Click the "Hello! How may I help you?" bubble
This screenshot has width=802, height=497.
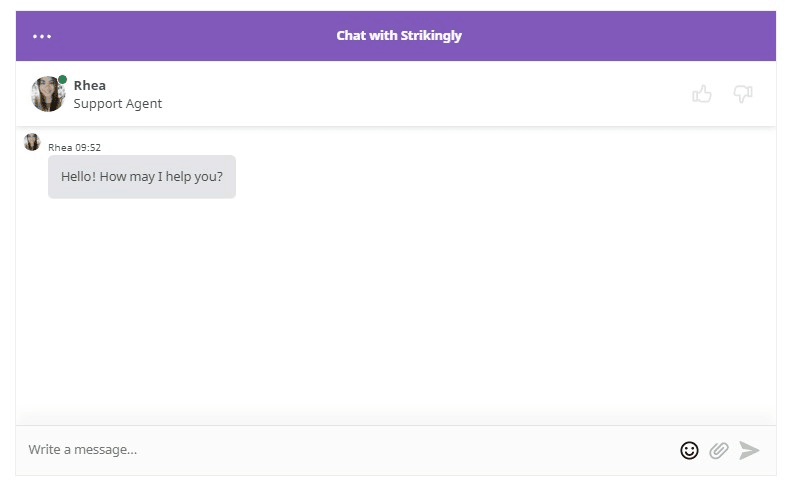(x=142, y=177)
